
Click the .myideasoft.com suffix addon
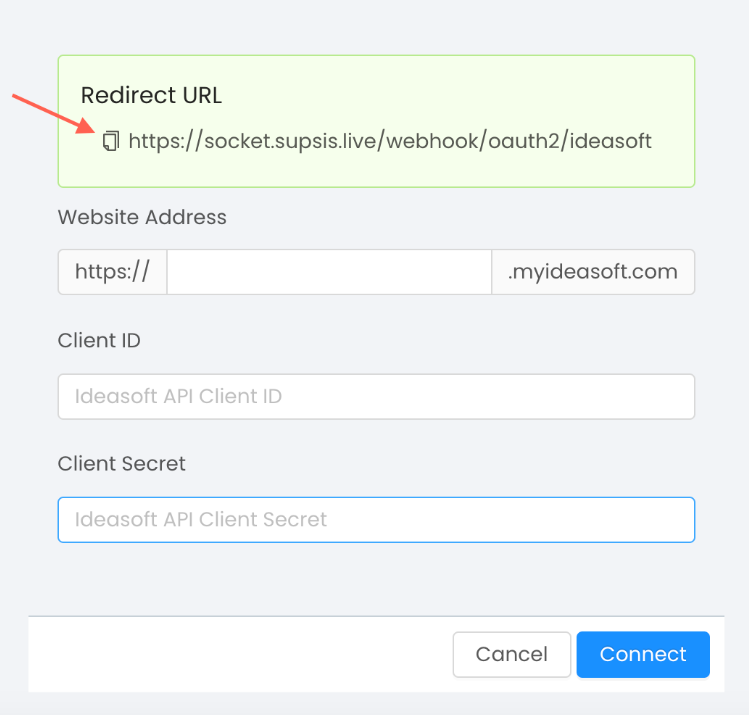[593, 272]
